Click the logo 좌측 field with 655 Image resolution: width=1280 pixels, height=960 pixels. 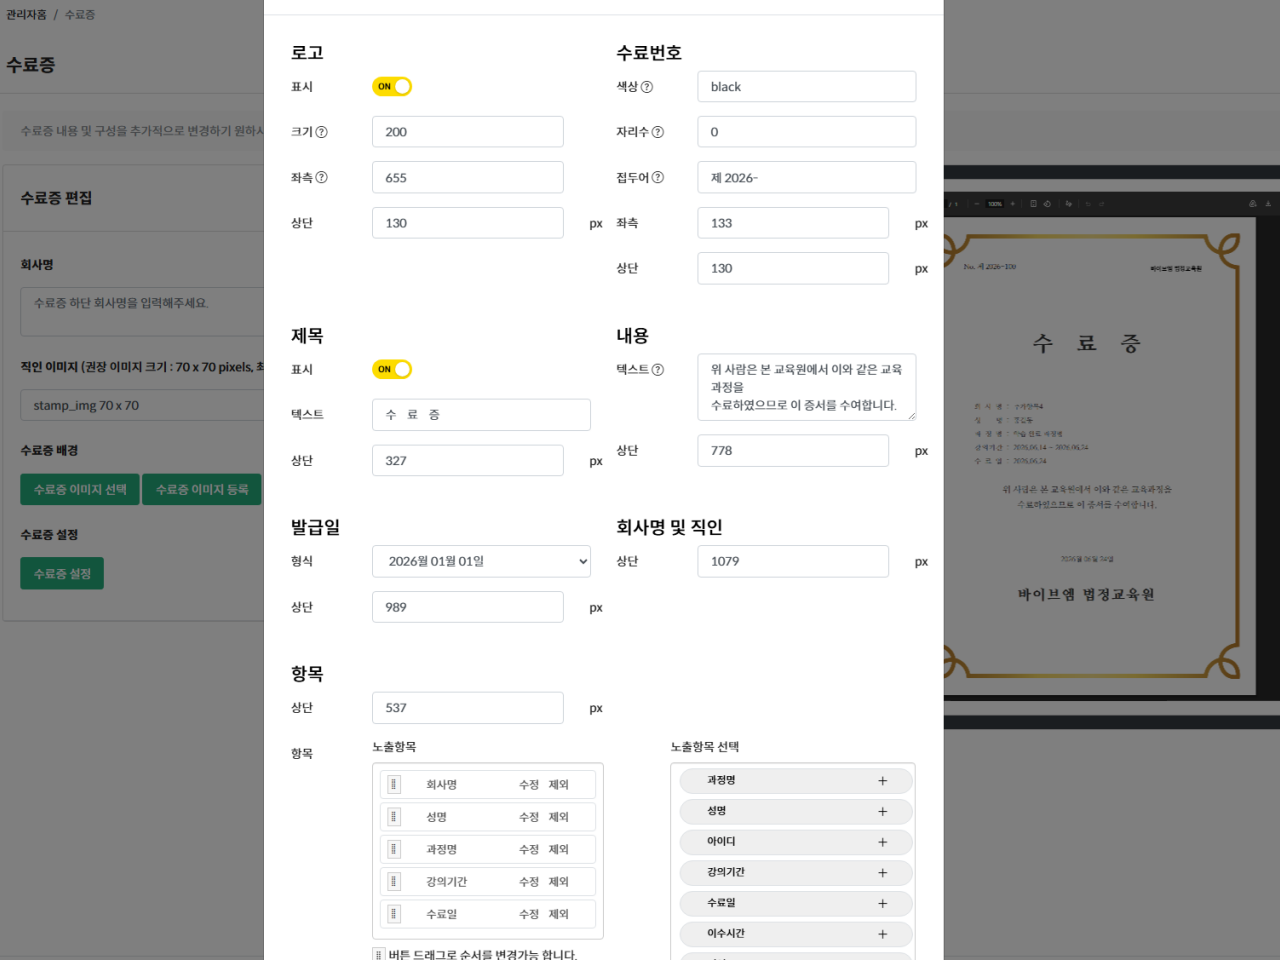(x=467, y=177)
